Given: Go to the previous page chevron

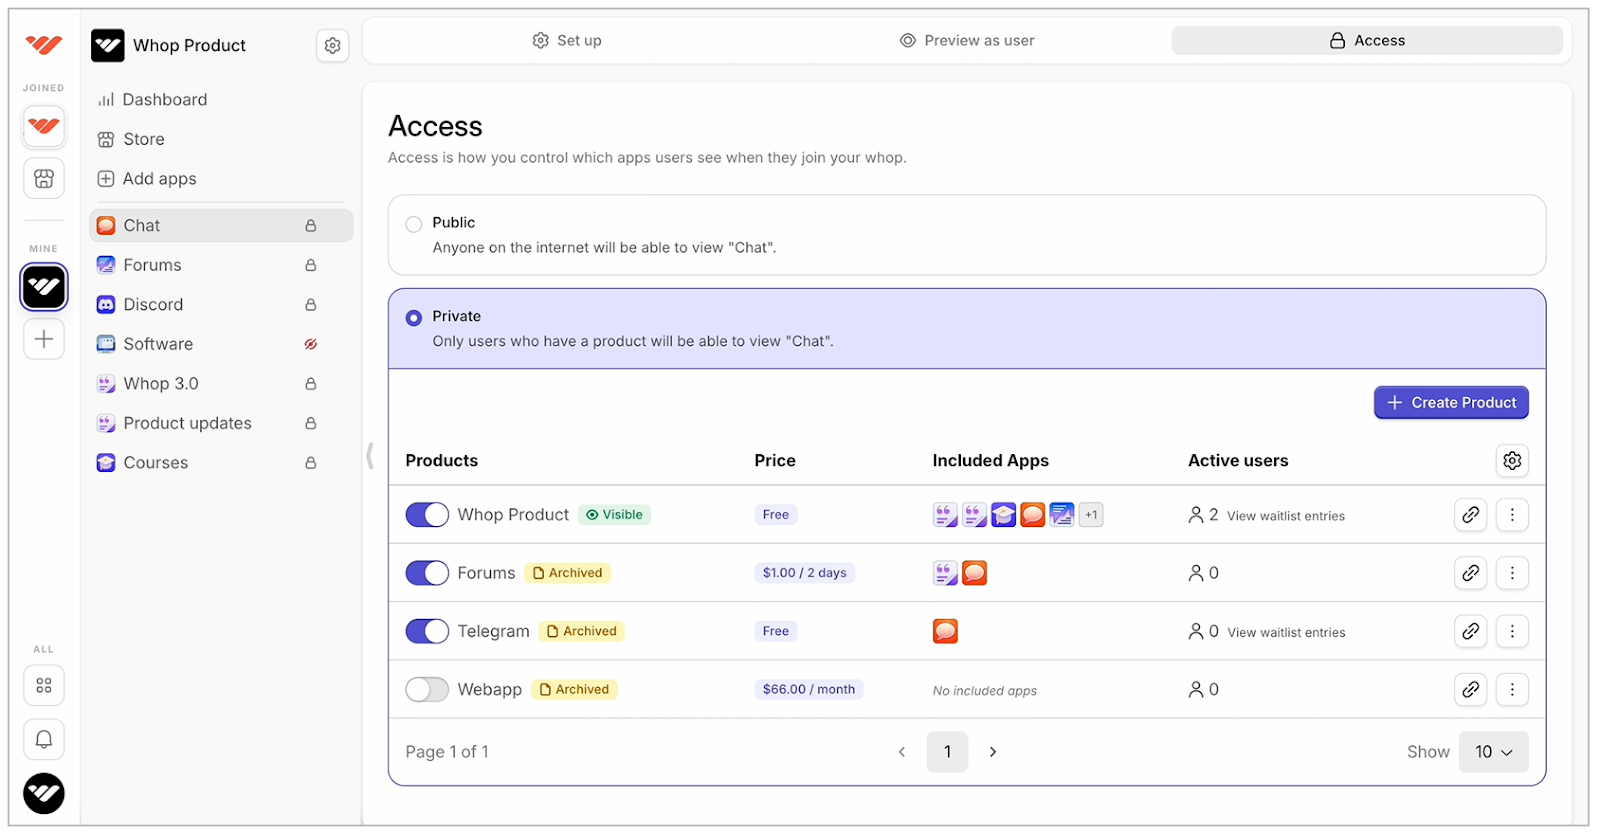Looking at the screenshot, I should pos(902,752).
